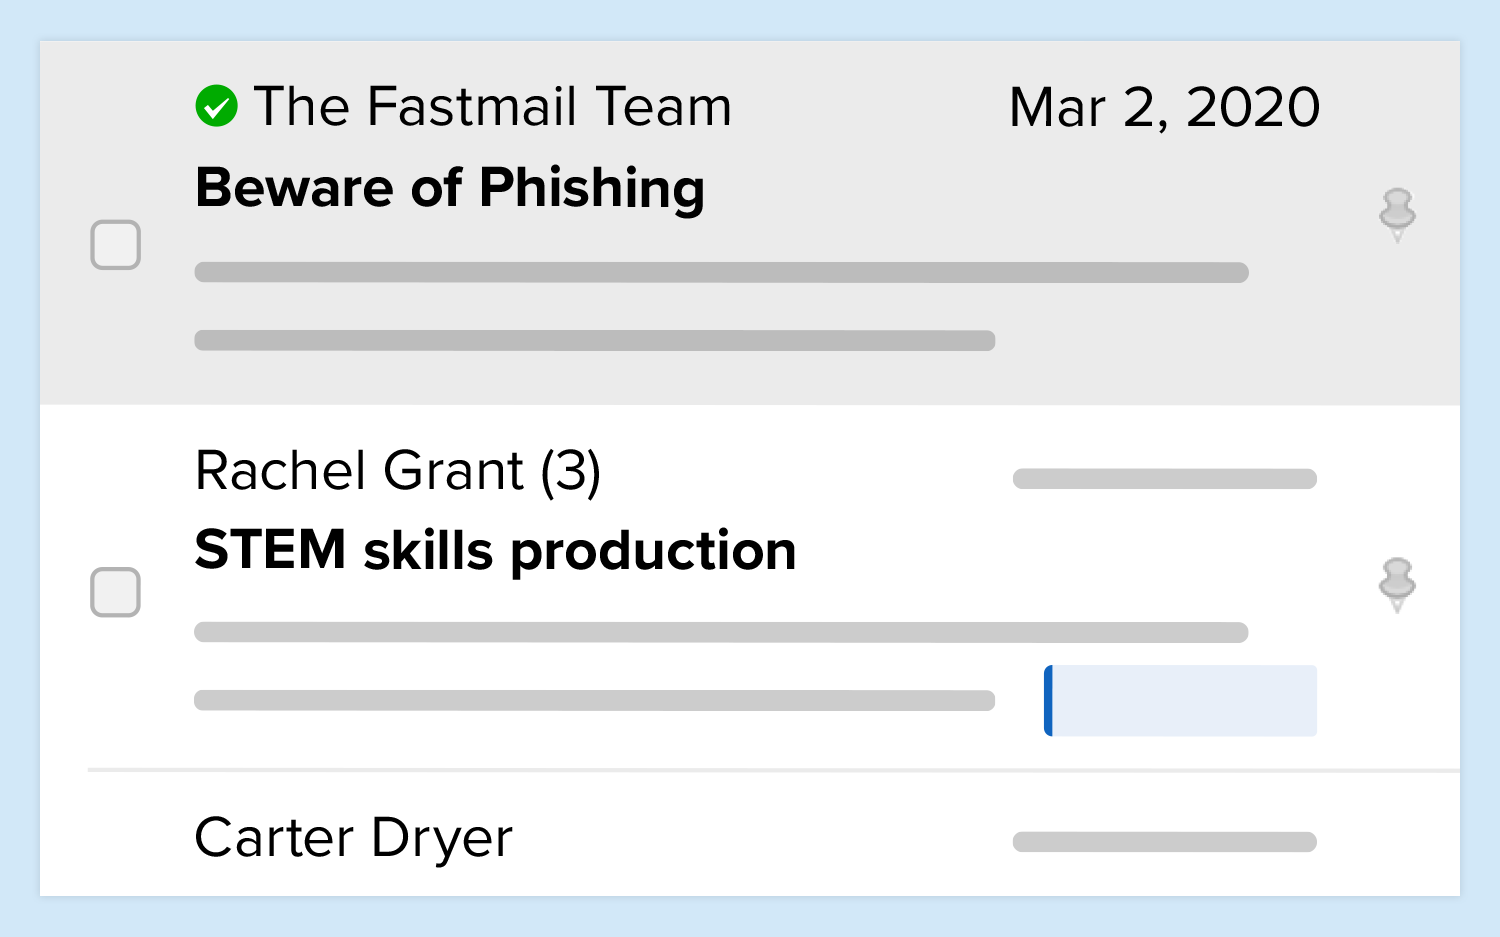Open the Beware of Phishing subject line

coord(450,188)
